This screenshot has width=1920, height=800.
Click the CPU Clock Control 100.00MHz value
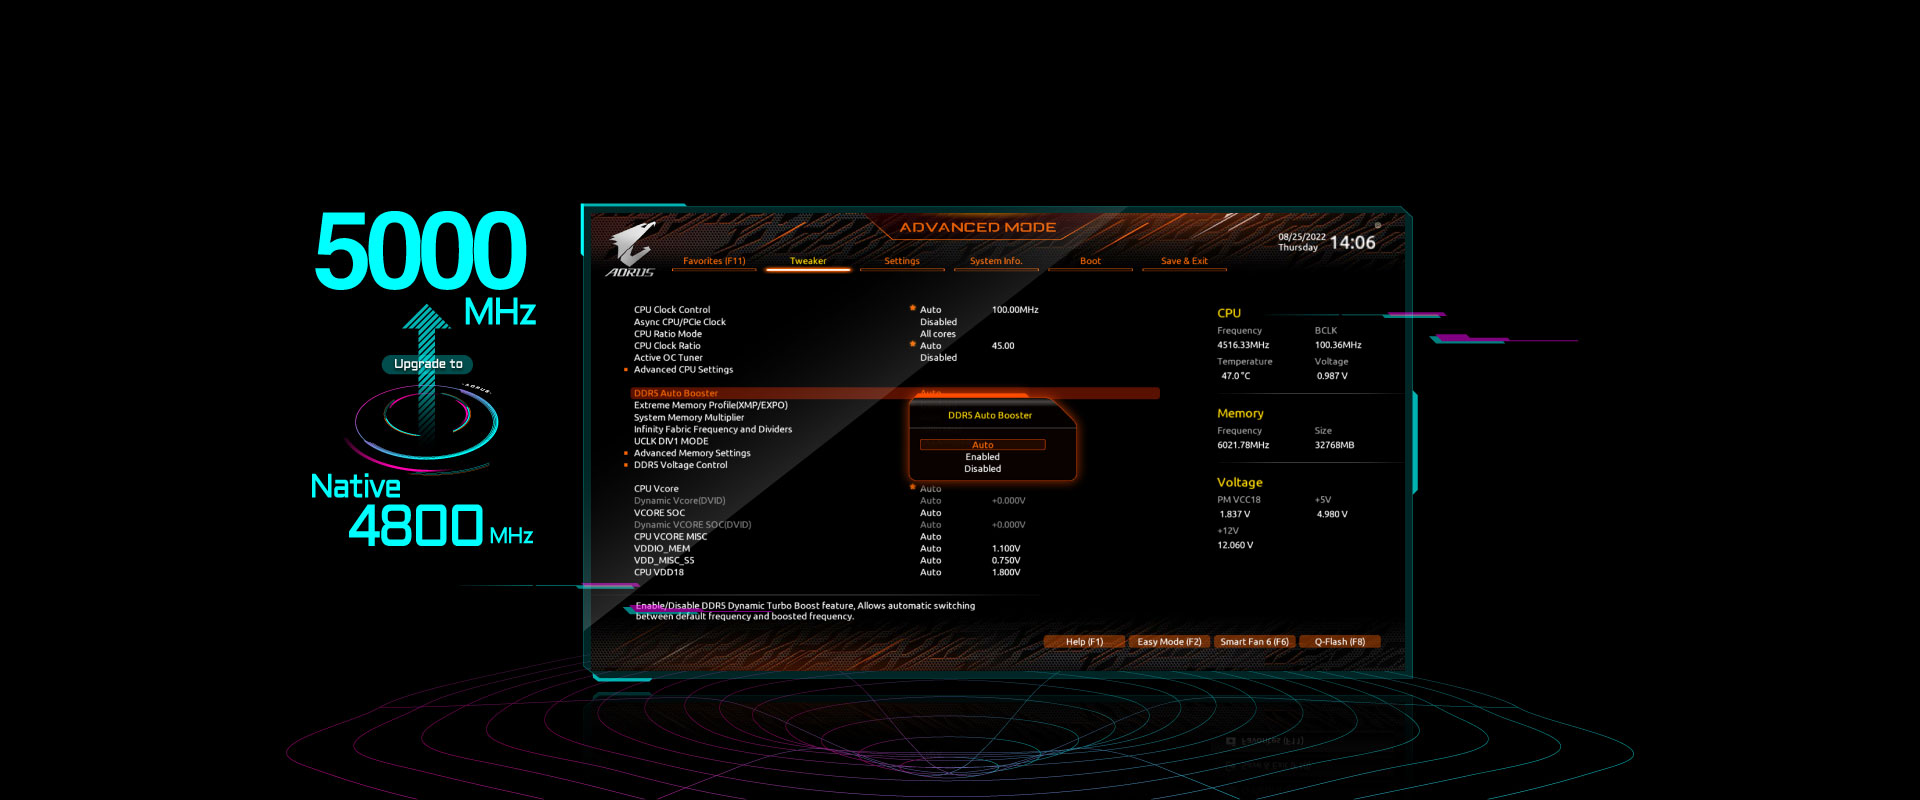tap(1014, 310)
